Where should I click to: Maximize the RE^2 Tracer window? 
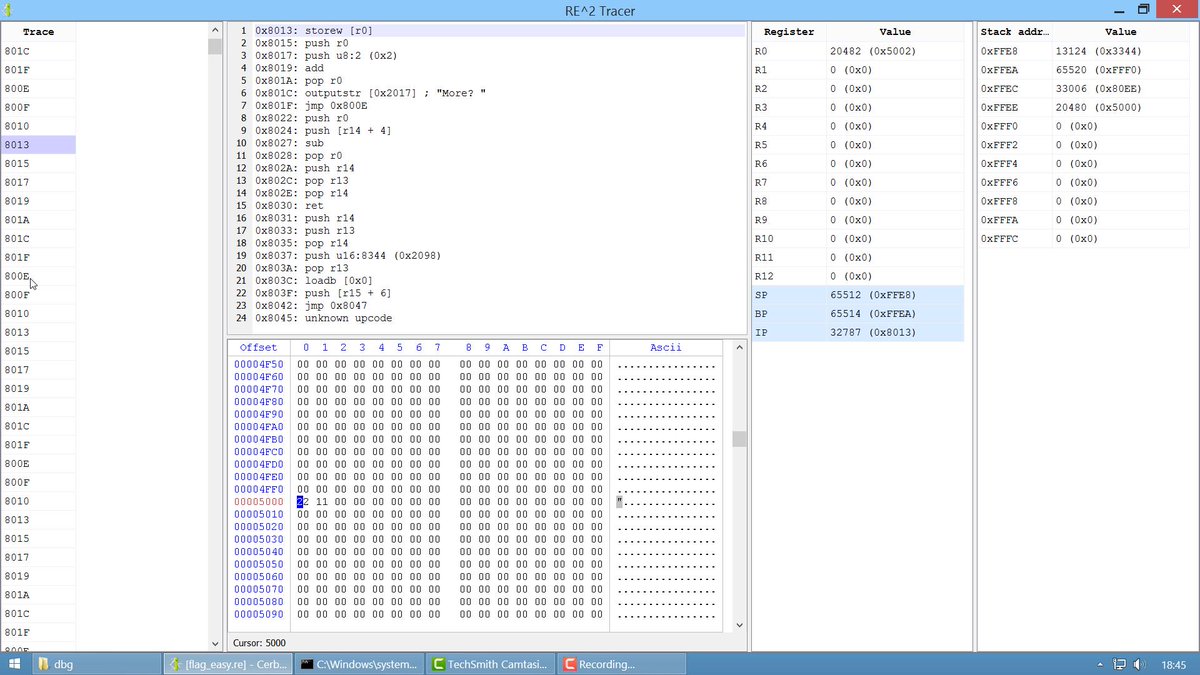1144,9
